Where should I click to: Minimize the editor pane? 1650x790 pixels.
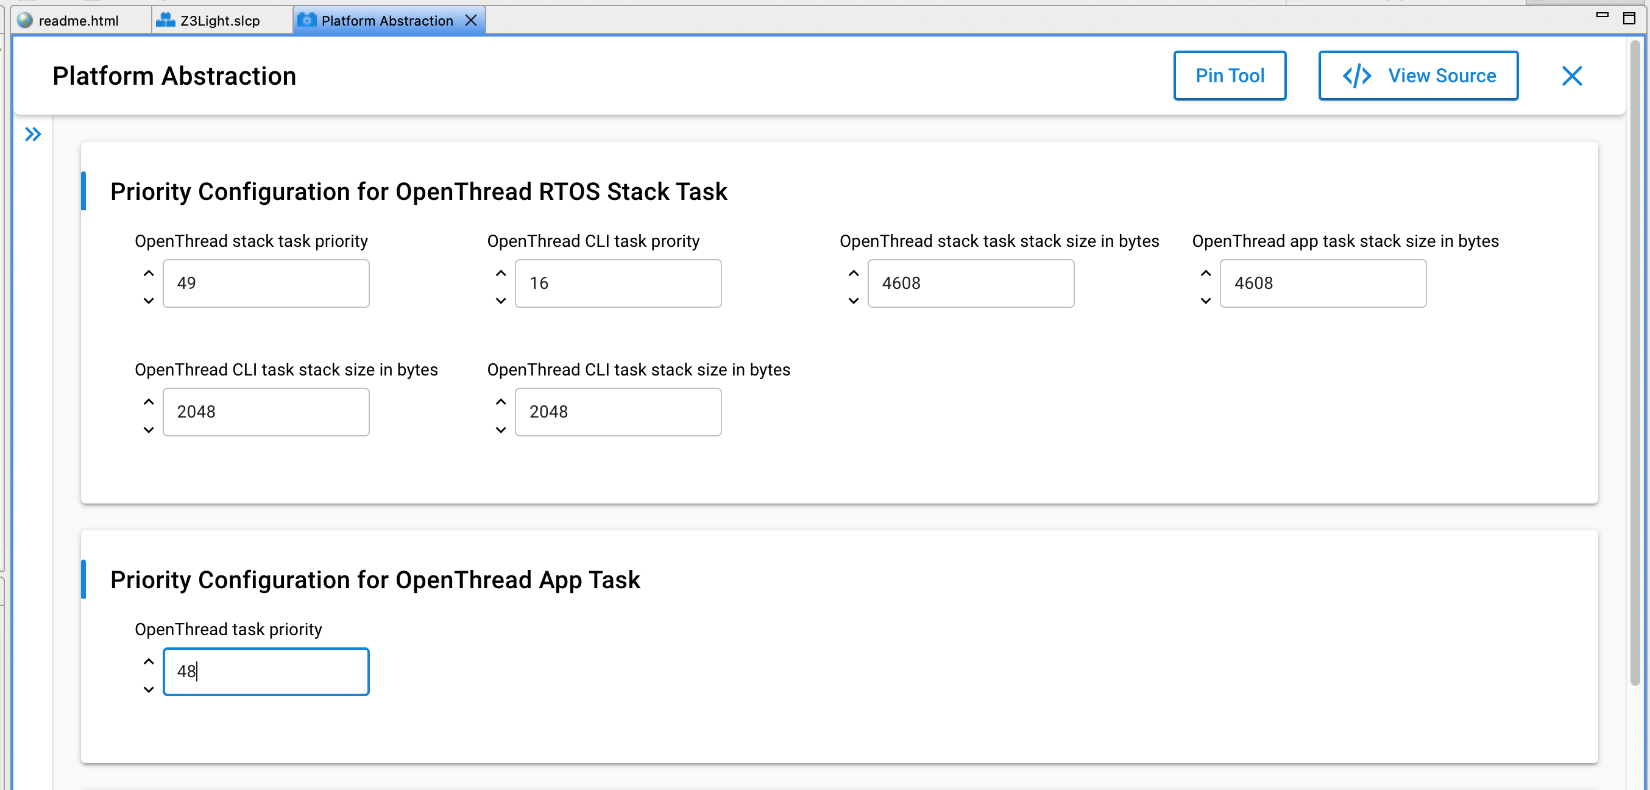pyautogui.click(x=1602, y=16)
